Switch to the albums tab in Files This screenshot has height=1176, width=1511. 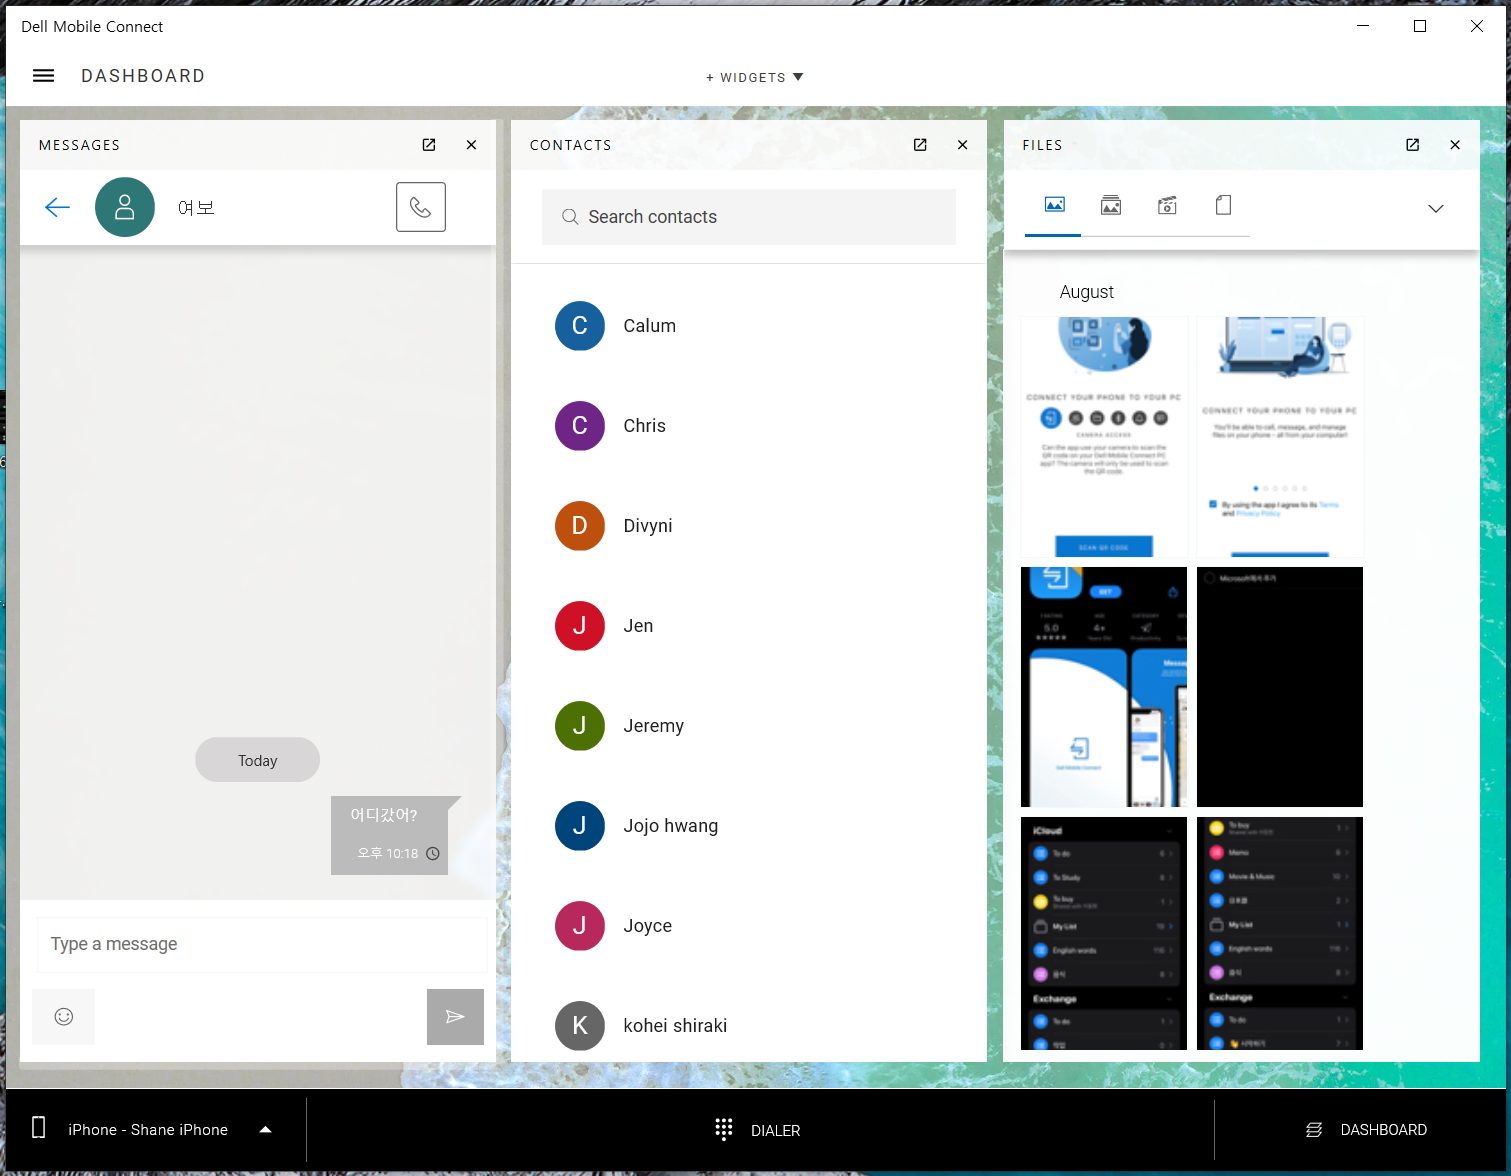tap(1110, 205)
